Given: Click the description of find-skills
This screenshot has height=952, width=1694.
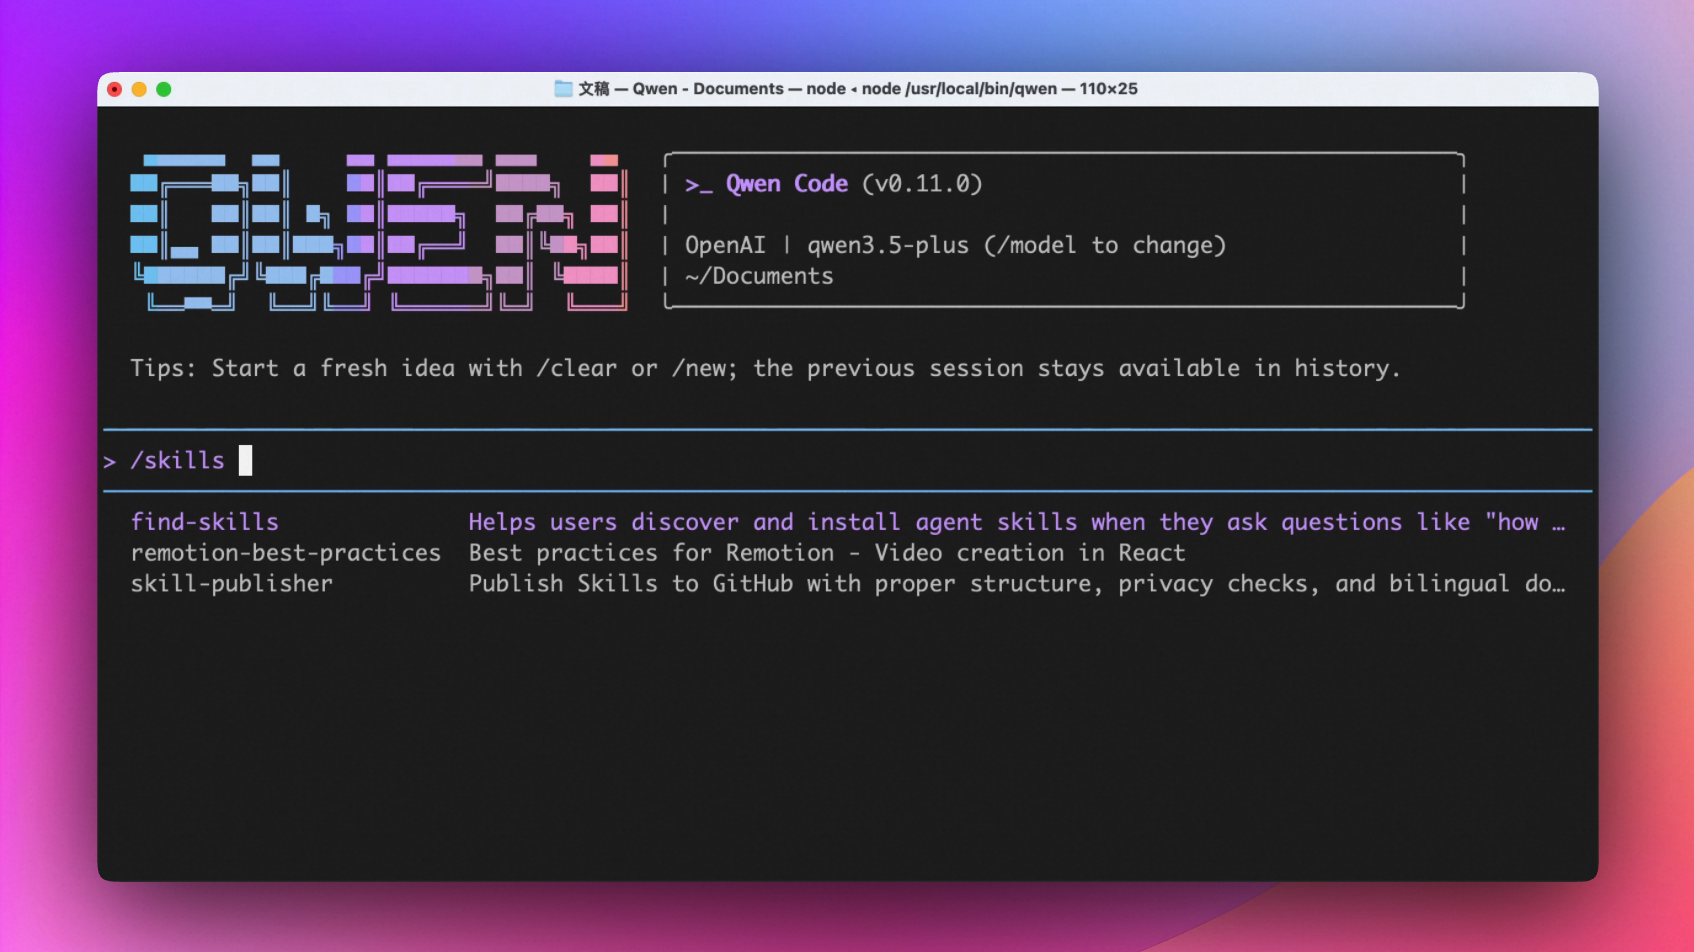Looking at the screenshot, I should 1016,522.
